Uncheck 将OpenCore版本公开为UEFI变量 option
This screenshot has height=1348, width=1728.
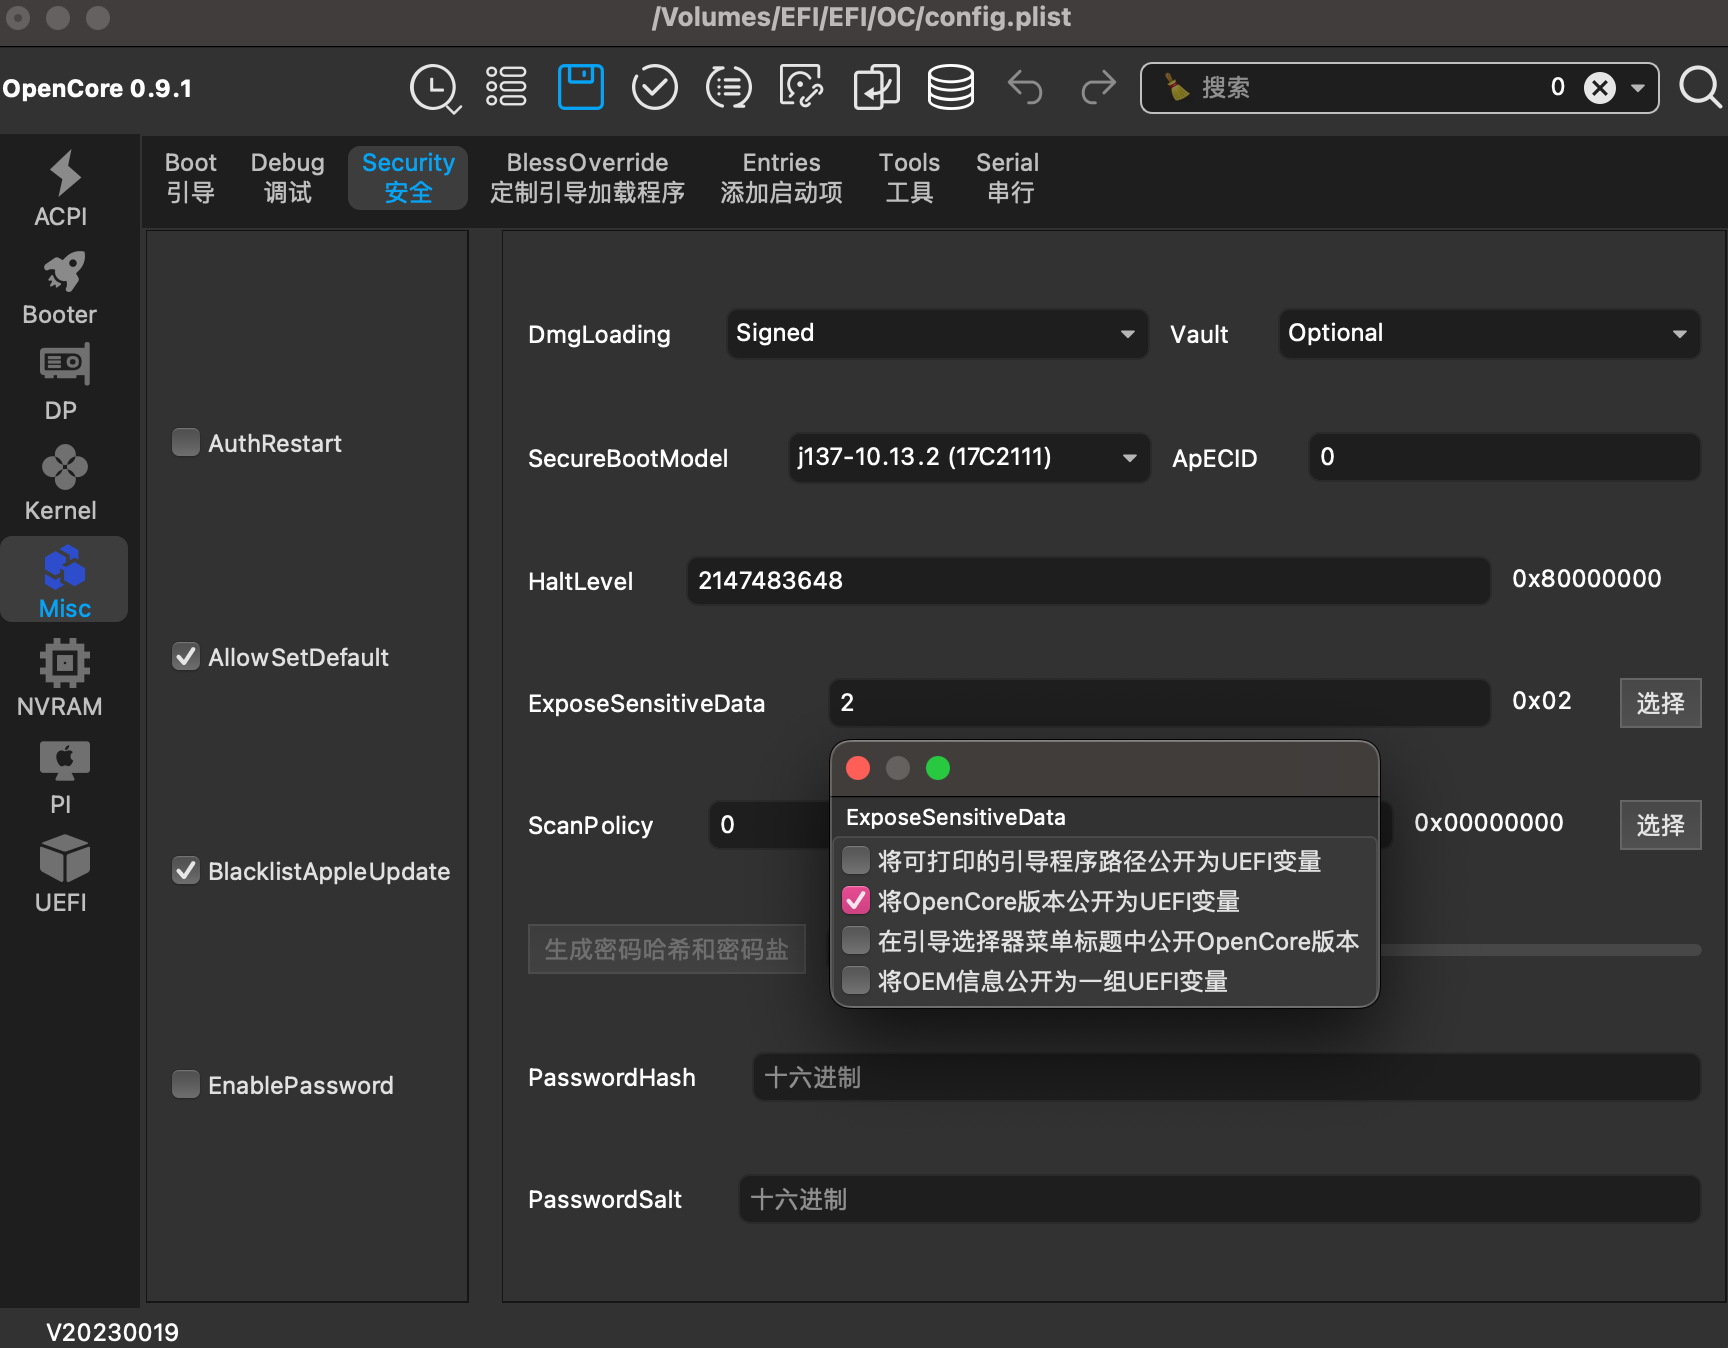click(x=856, y=900)
